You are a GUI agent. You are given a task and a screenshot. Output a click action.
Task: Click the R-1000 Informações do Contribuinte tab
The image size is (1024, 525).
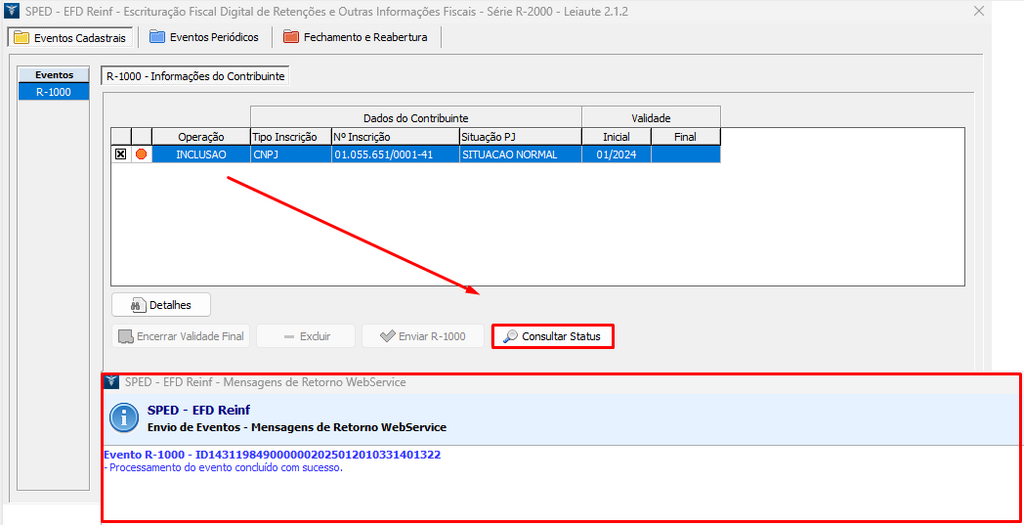195,76
